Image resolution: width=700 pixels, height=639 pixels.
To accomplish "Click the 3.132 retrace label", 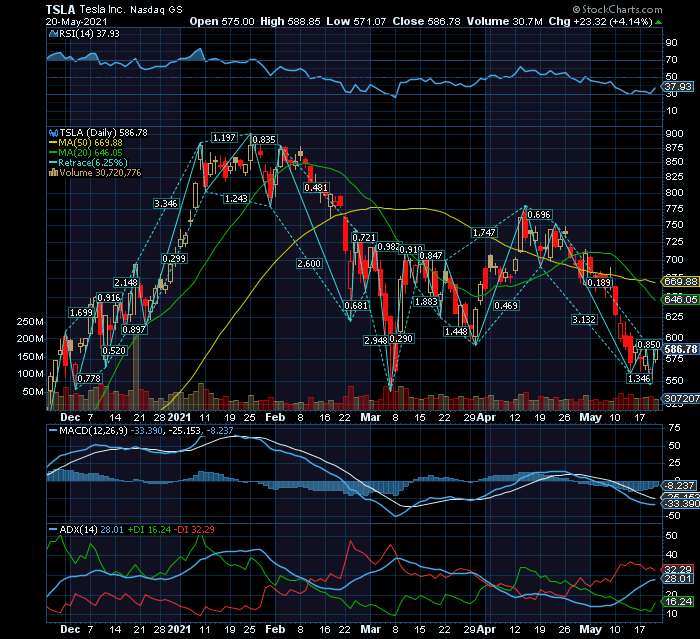I will click(584, 319).
